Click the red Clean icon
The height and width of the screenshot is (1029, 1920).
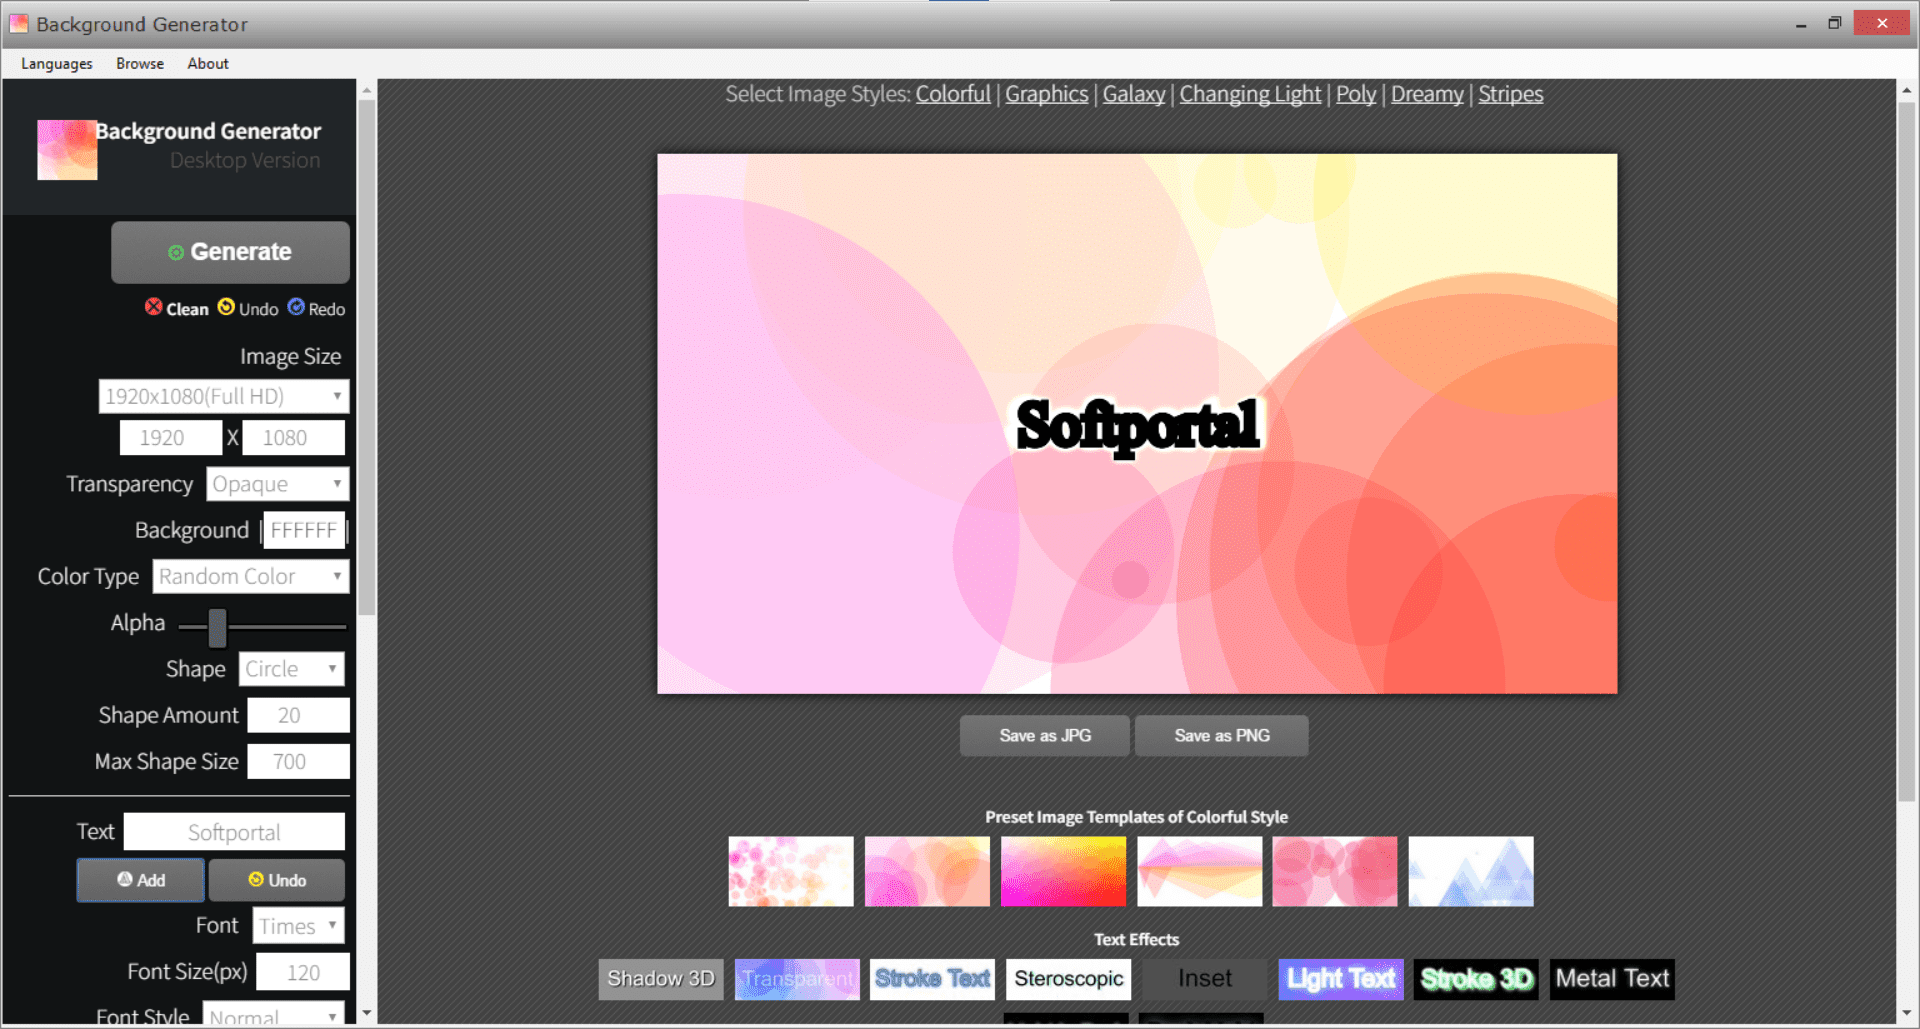pyautogui.click(x=153, y=307)
